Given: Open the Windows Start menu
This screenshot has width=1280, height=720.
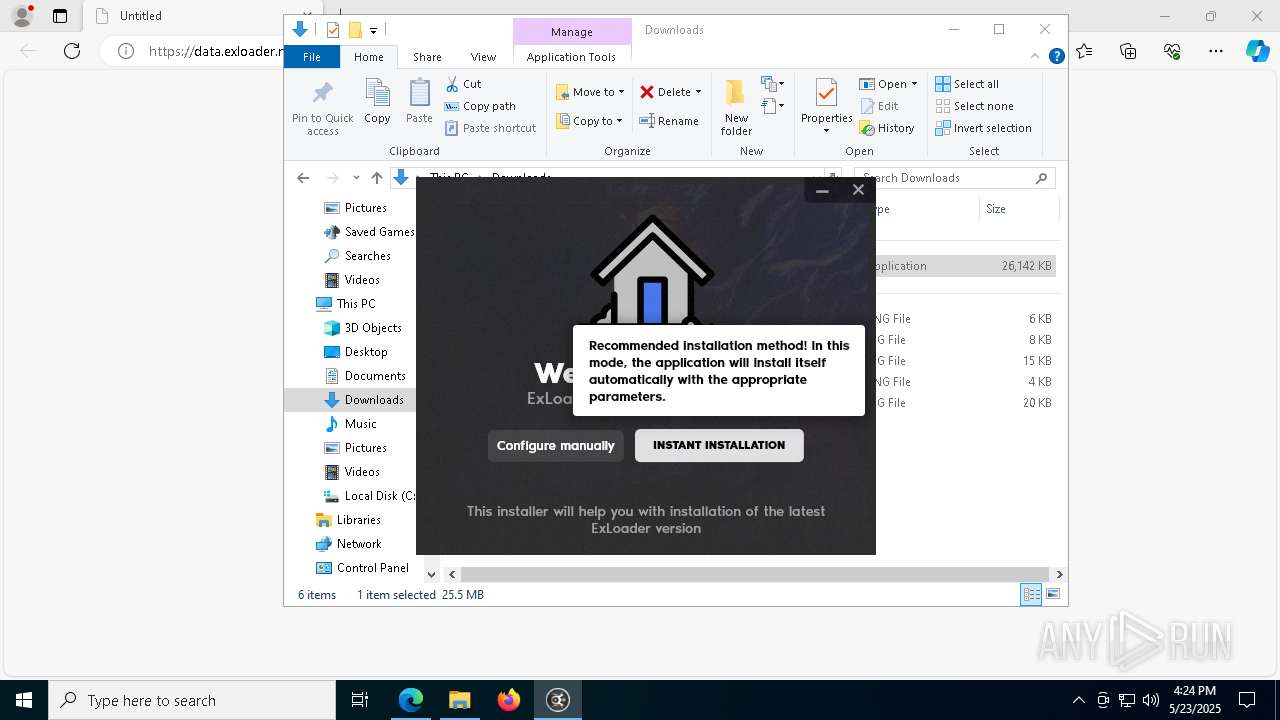Looking at the screenshot, I should pyautogui.click(x=24, y=700).
